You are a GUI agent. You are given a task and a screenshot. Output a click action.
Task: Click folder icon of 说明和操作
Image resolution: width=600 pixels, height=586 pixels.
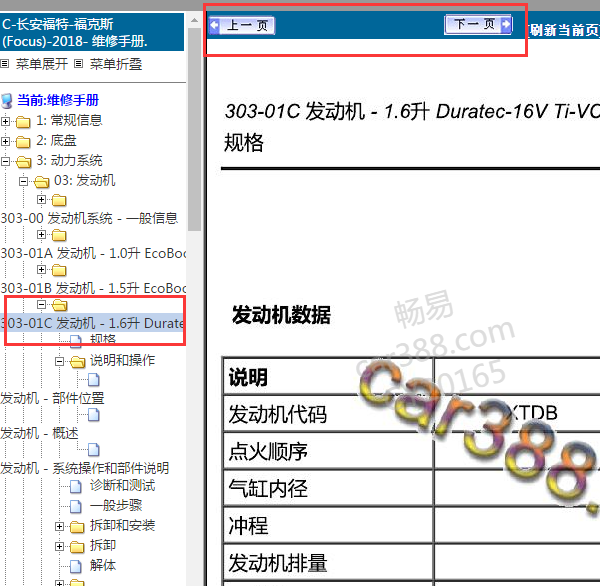(78, 361)
